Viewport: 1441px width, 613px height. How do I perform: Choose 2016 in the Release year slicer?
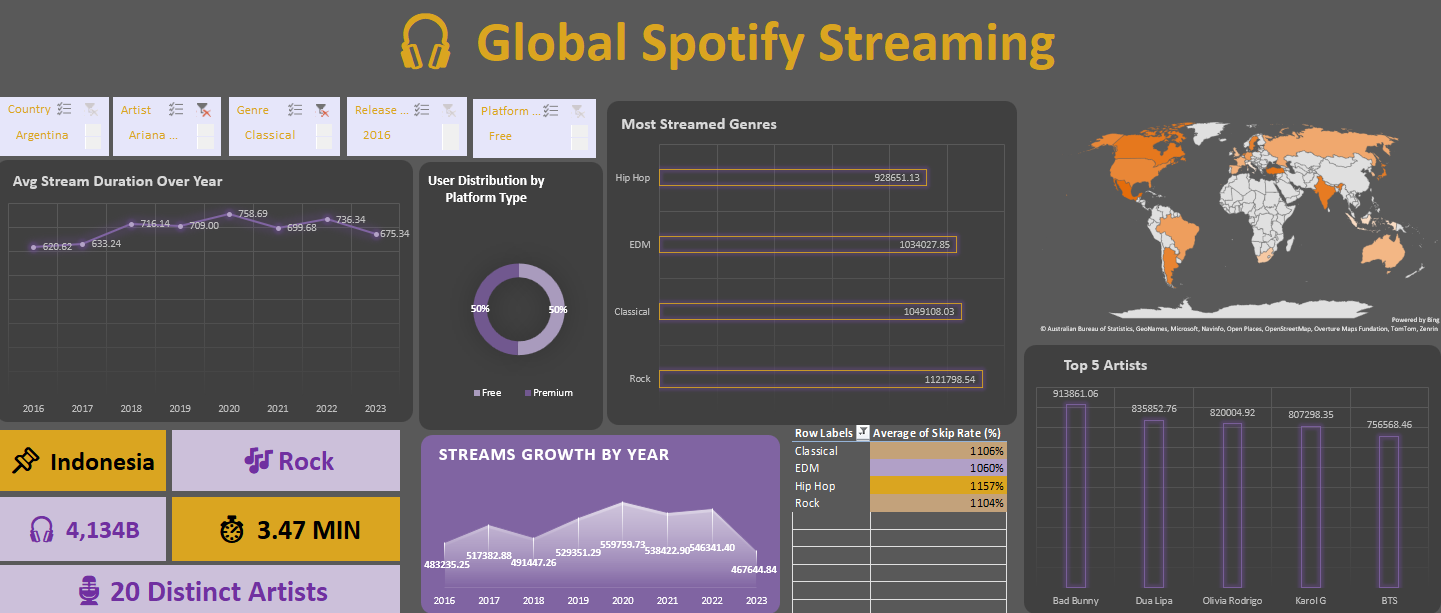pyautogui.click(x=377, y=135)
